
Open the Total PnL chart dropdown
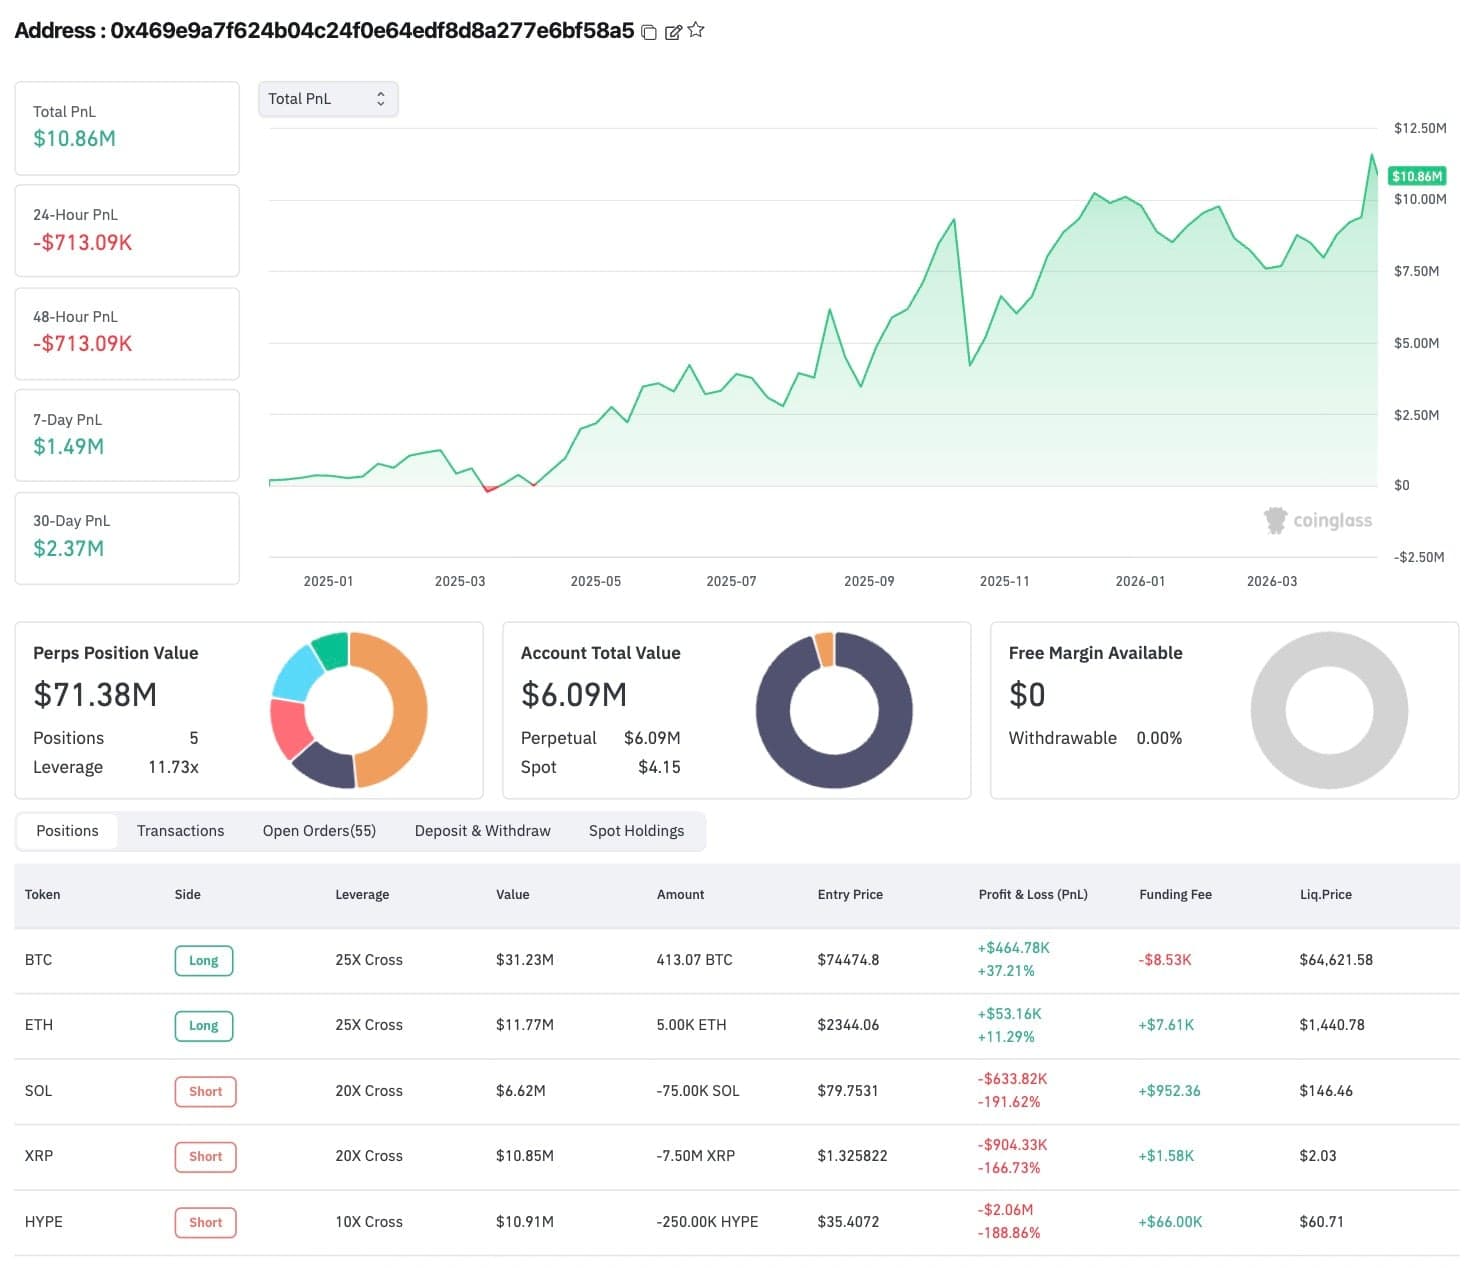328,99
